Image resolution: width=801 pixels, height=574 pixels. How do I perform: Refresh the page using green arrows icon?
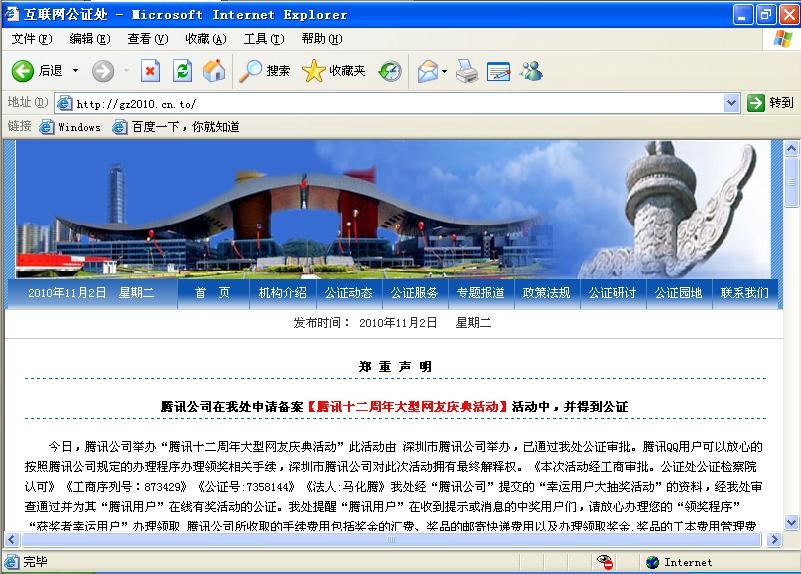tap(182, 71)
